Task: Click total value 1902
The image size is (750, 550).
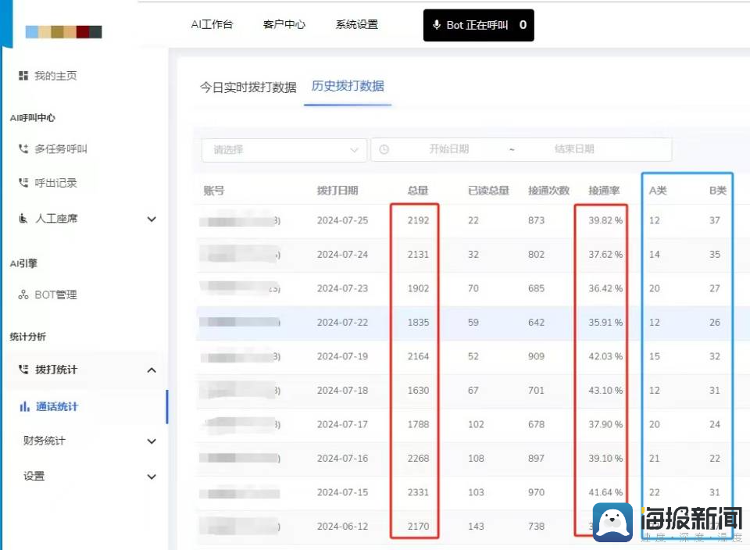Action: pyautogui.click(x=418, y=288)
